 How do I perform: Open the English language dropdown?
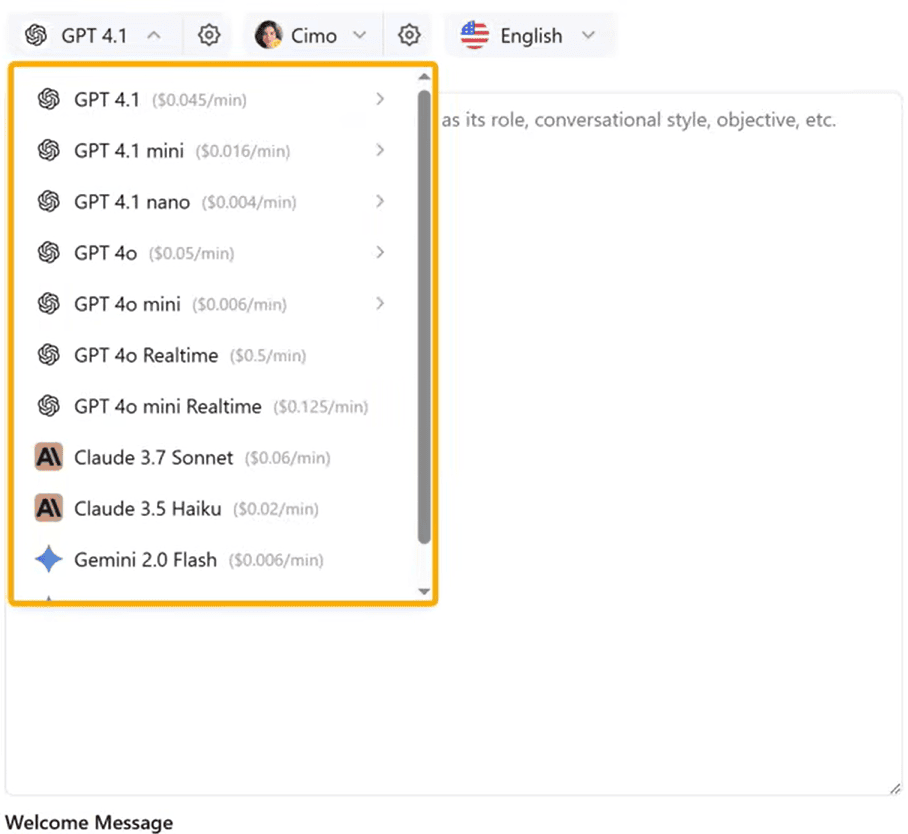coord(588,36)
